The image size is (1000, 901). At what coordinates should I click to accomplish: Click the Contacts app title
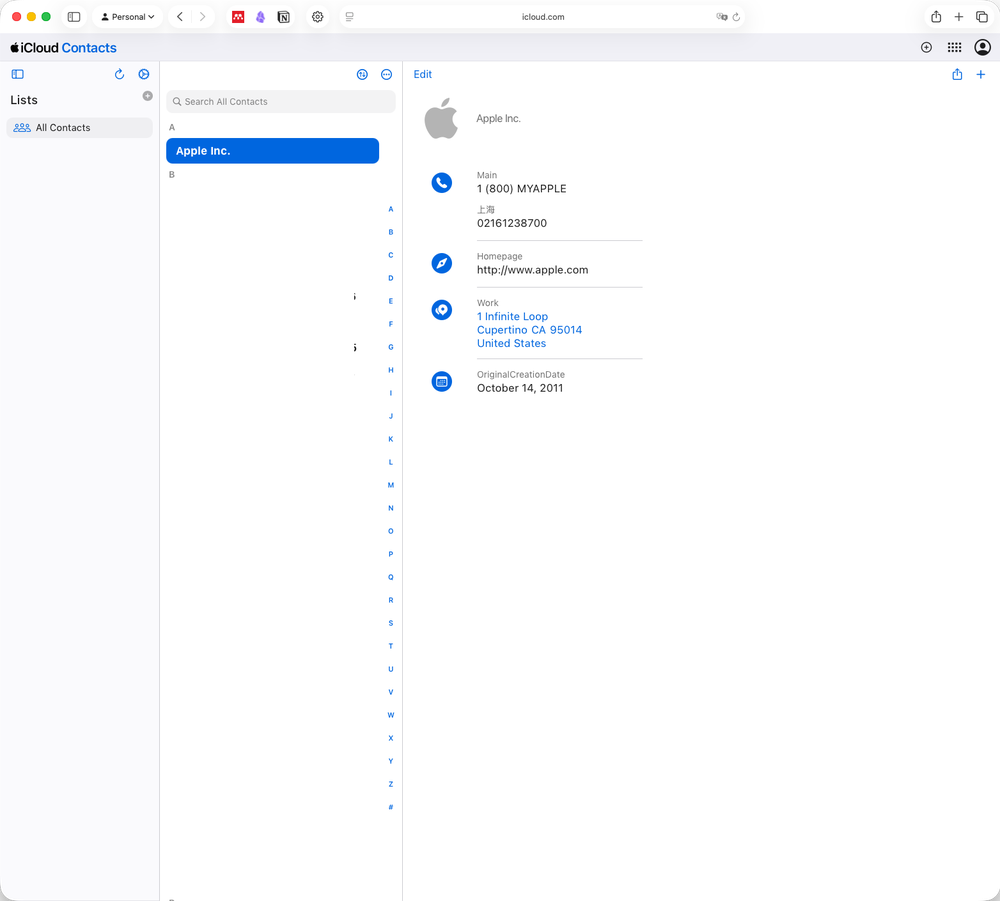tap(89, 48)
